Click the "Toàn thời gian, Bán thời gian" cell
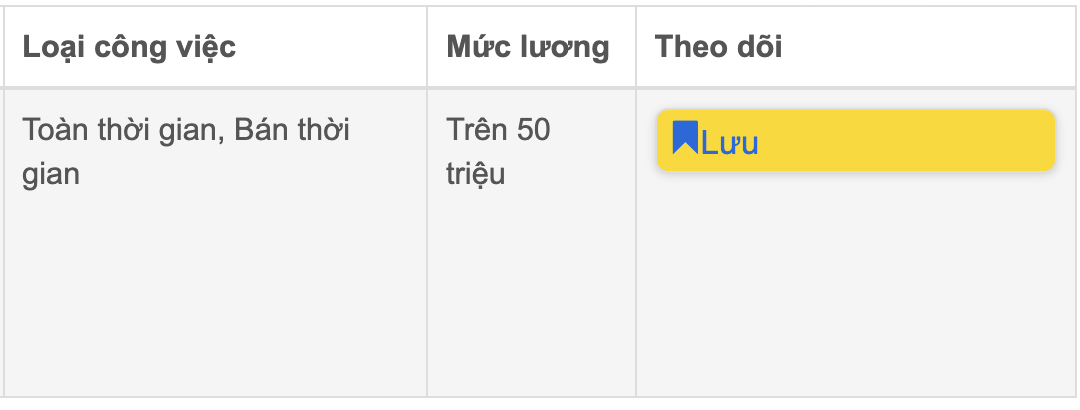The height and width of the screenshot is (410, 1080). click(186, 152)
